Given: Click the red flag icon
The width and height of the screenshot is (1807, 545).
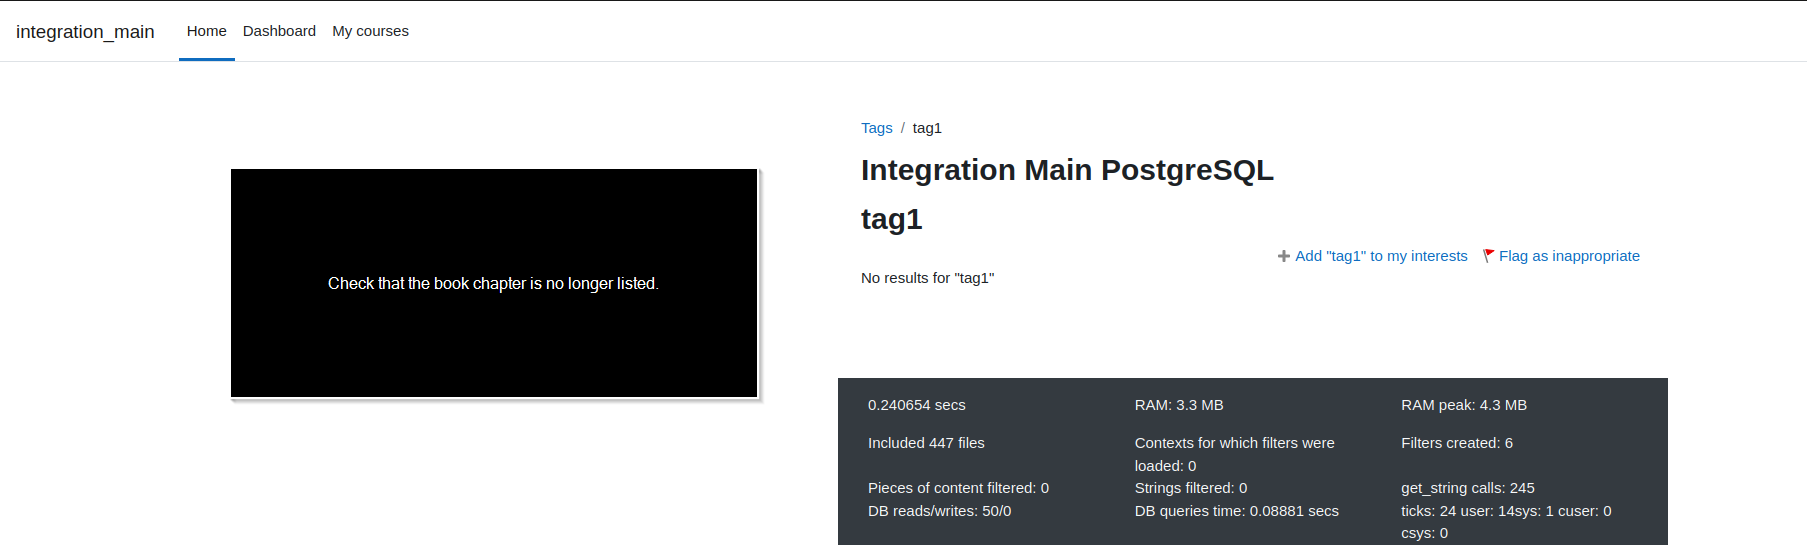Looking at the screenshot, I should pos(1489,256).
